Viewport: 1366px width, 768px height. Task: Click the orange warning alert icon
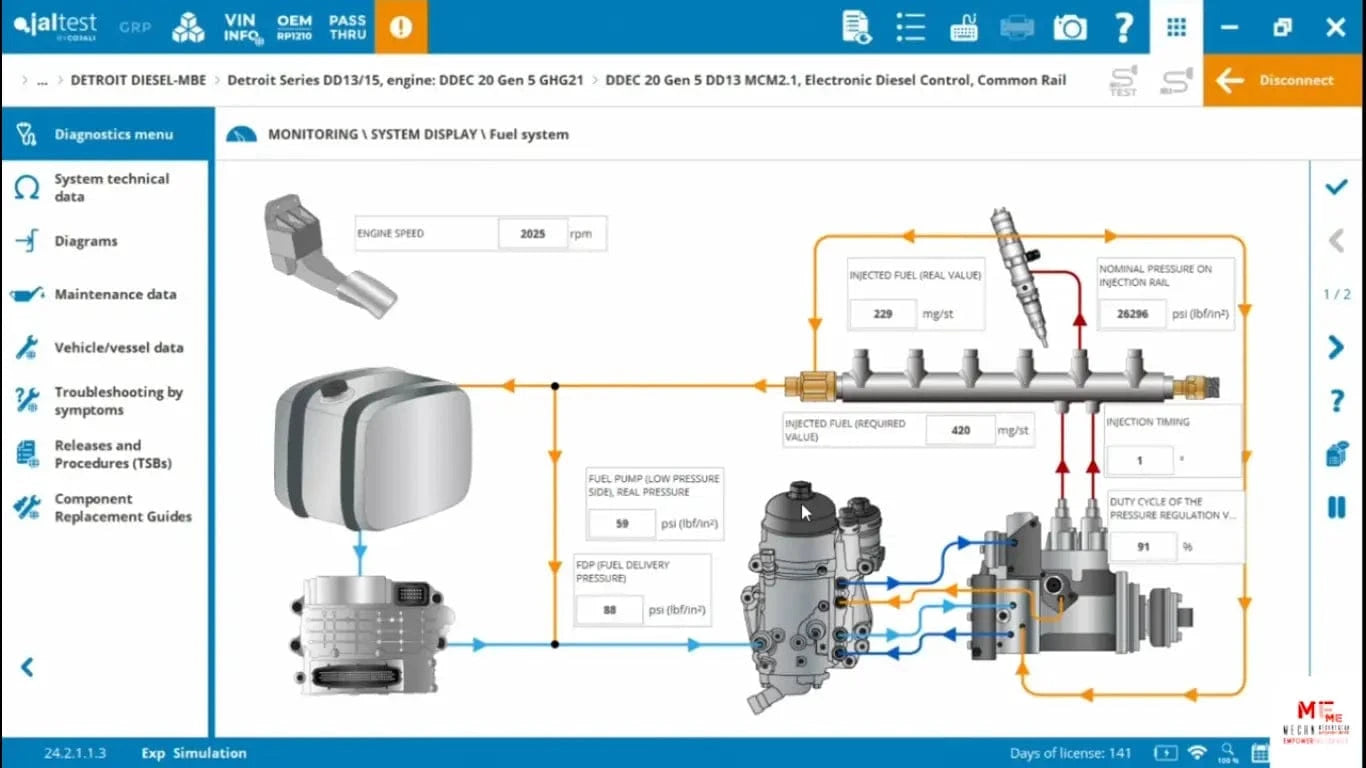coord(401,27)
